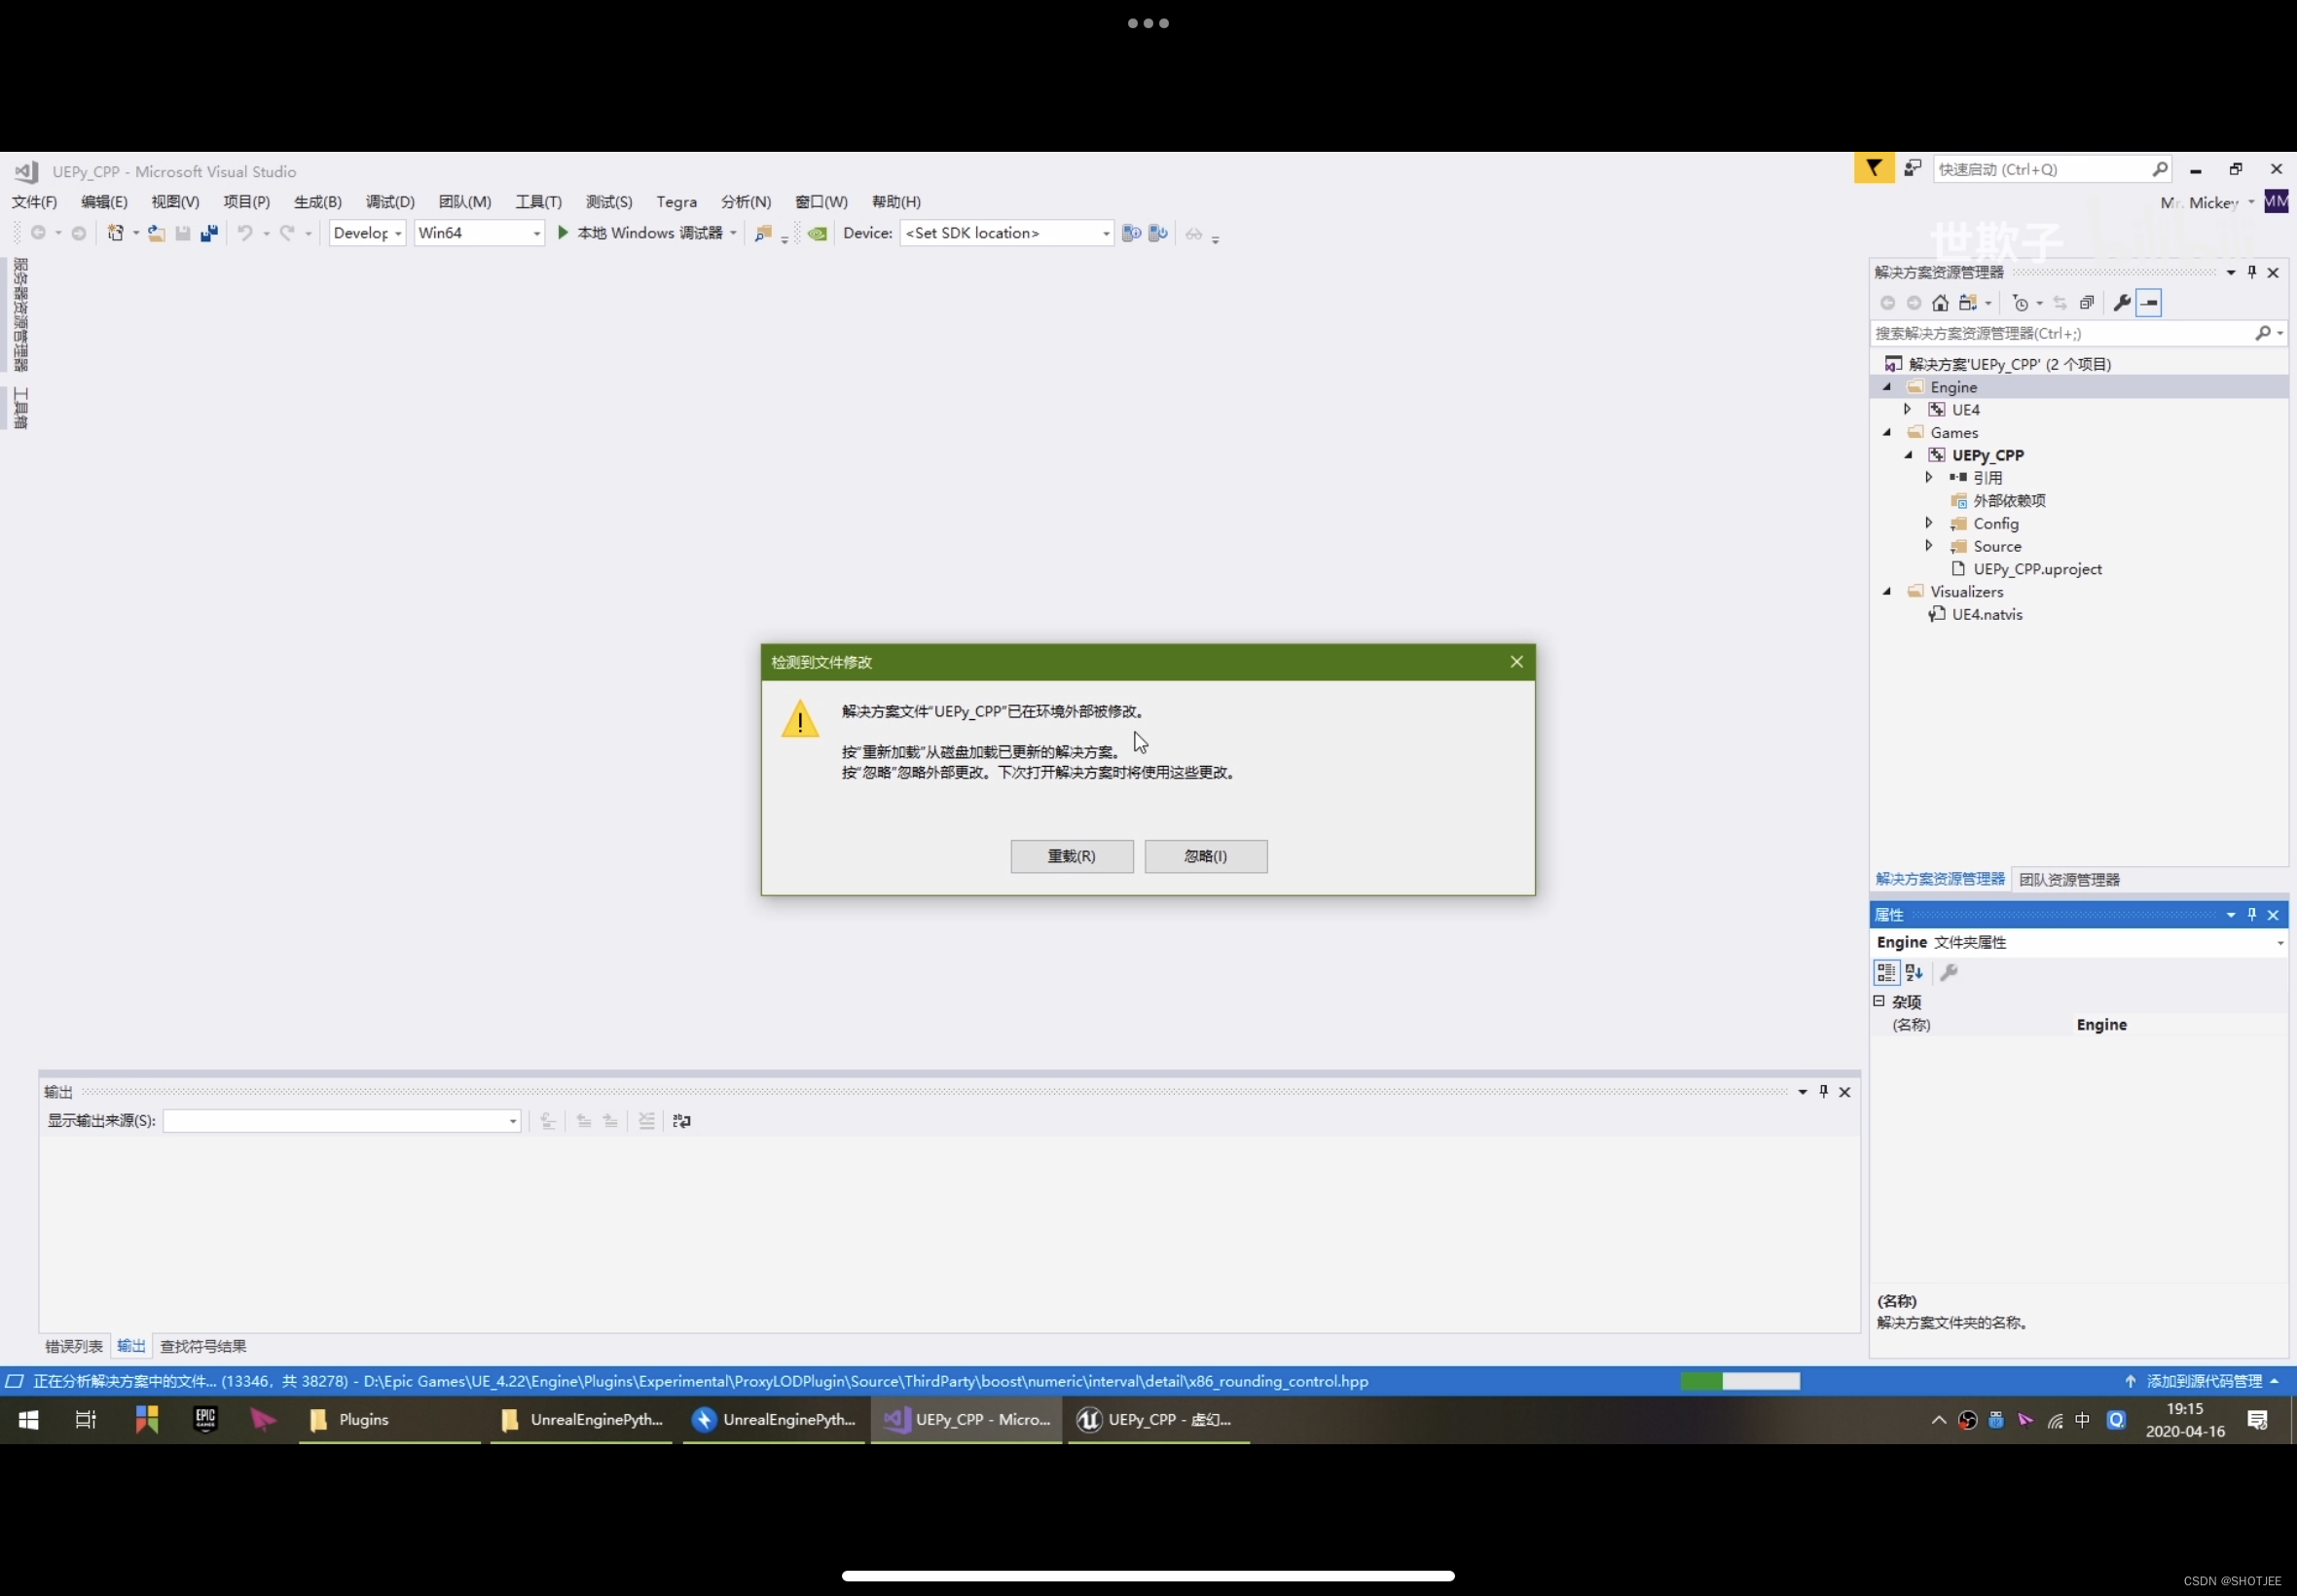This screenshot has width=2297, height=1596.
Task: Click the Find in Files toolbar icon
Action: coord(763,233)
